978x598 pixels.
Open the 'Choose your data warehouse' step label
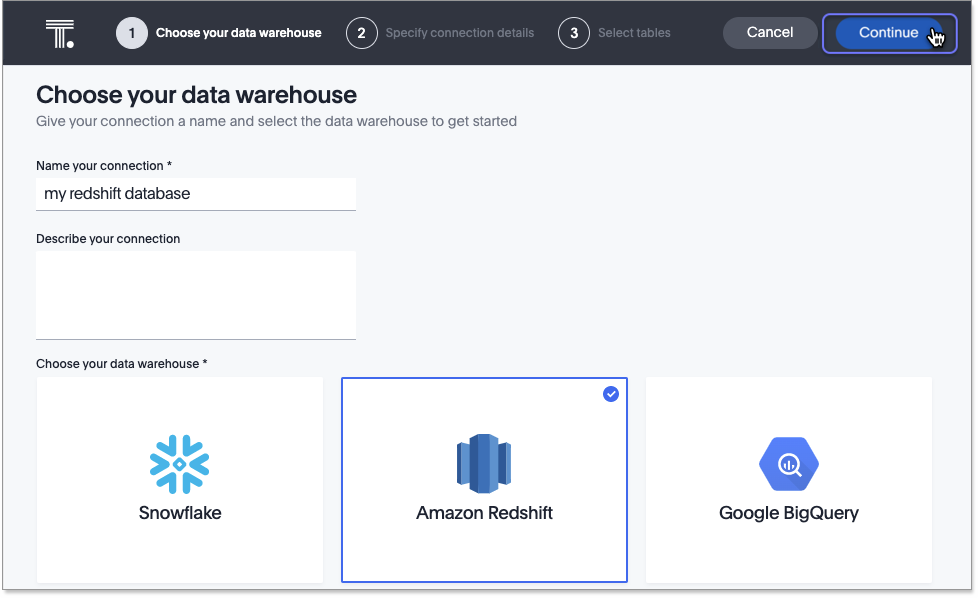[239, 33]
